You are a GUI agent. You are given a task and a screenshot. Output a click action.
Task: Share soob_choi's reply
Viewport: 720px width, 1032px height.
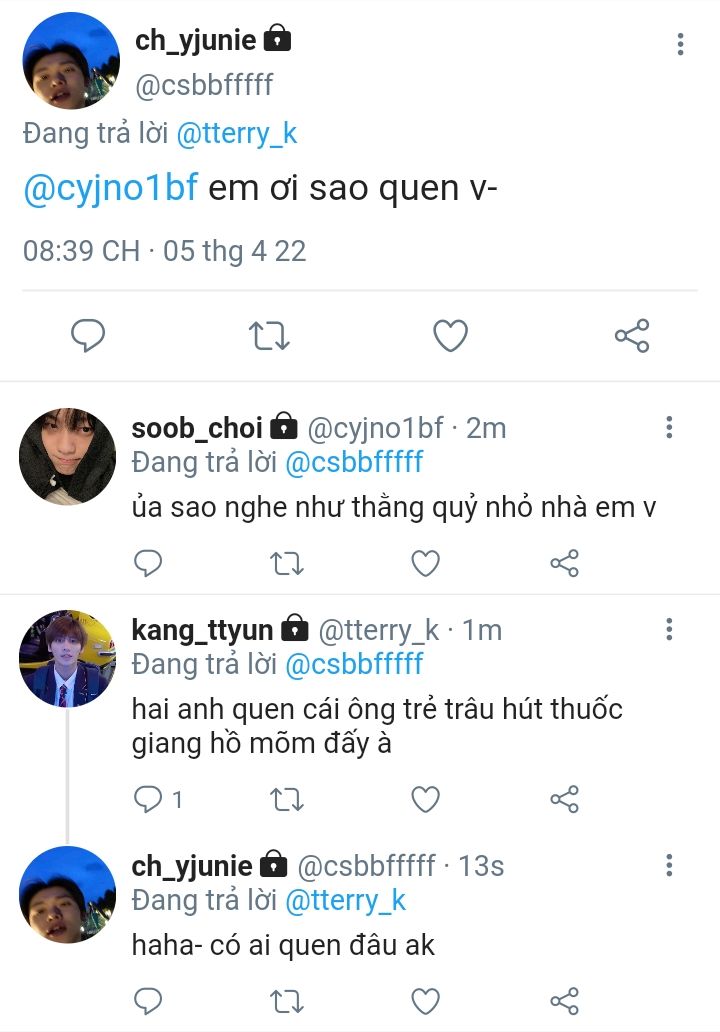(x=565, y=564)
